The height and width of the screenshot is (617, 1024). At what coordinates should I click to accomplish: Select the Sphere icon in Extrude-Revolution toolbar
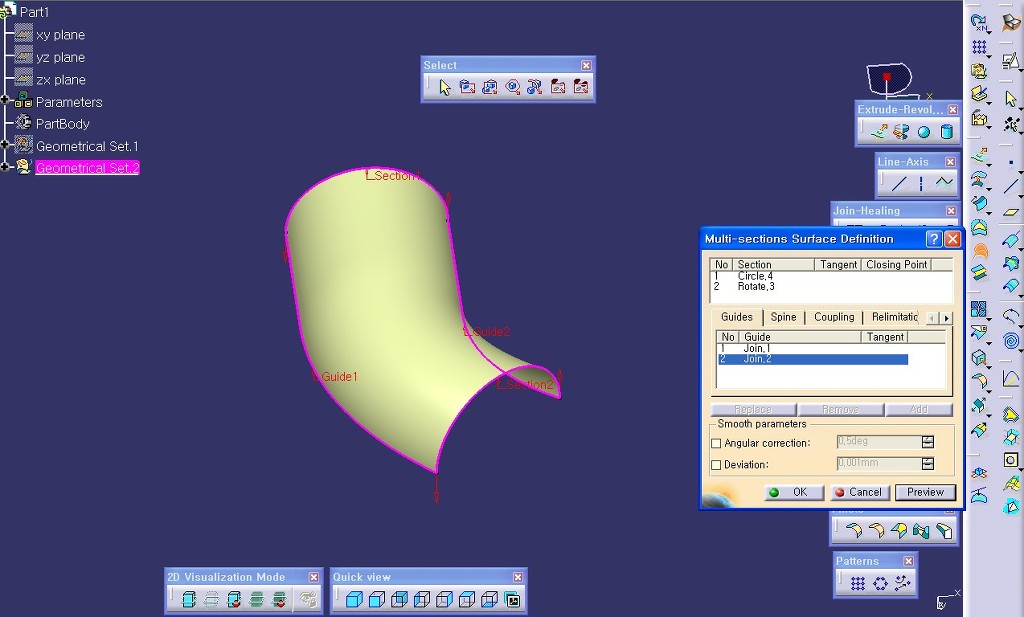pos(924,131)
